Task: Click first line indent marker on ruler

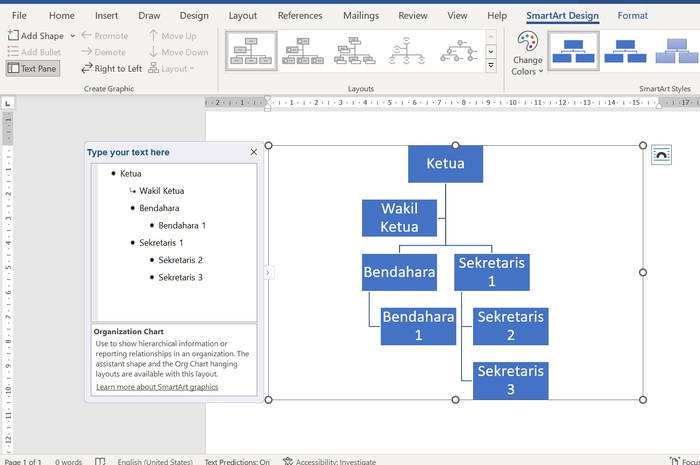Action: [x=267, y=100]
